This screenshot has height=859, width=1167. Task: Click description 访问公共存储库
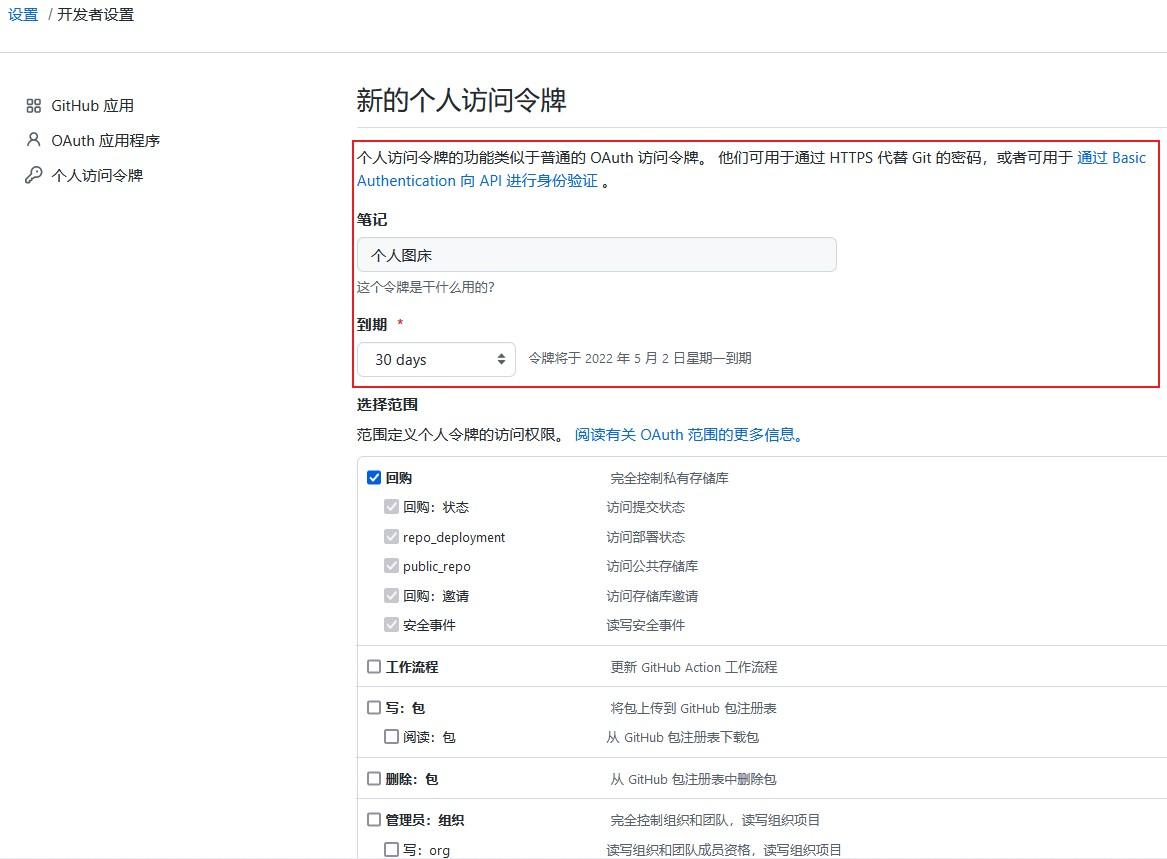(652, 566)
